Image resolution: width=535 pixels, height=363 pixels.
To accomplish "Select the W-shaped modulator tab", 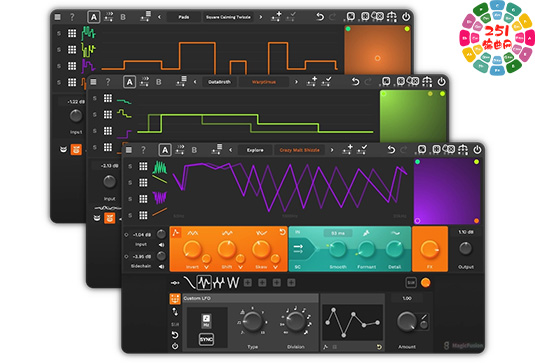I will pyautogui.click(x=233, y=282).
